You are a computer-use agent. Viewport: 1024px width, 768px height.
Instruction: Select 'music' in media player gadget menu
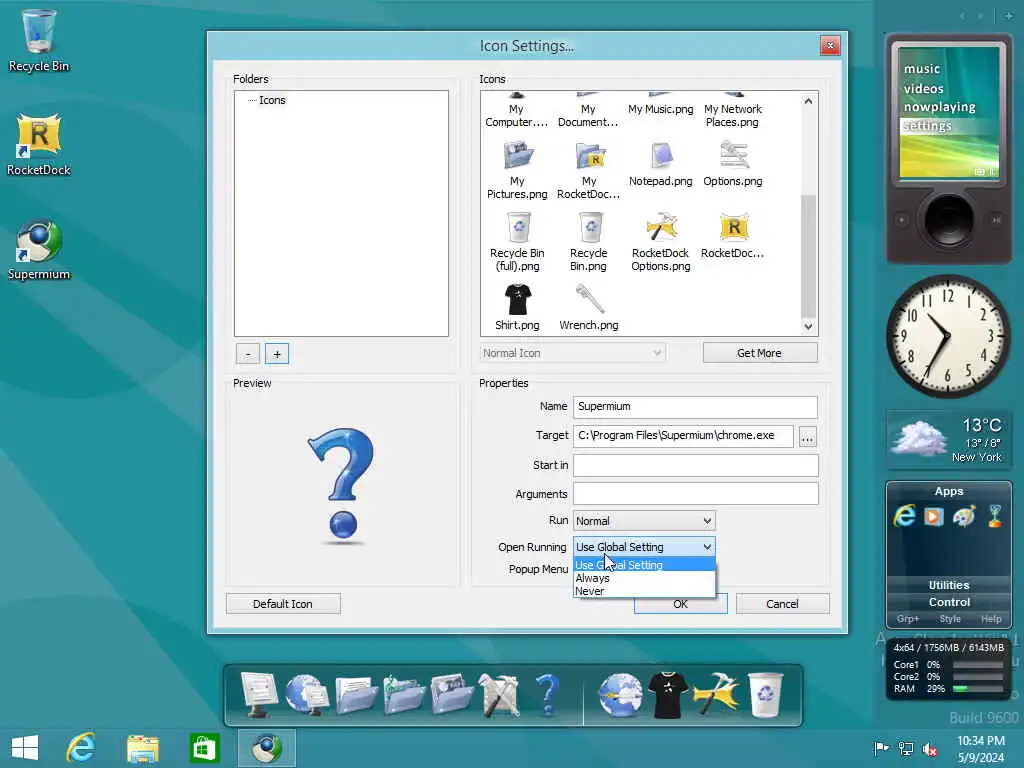coord(921,69)
